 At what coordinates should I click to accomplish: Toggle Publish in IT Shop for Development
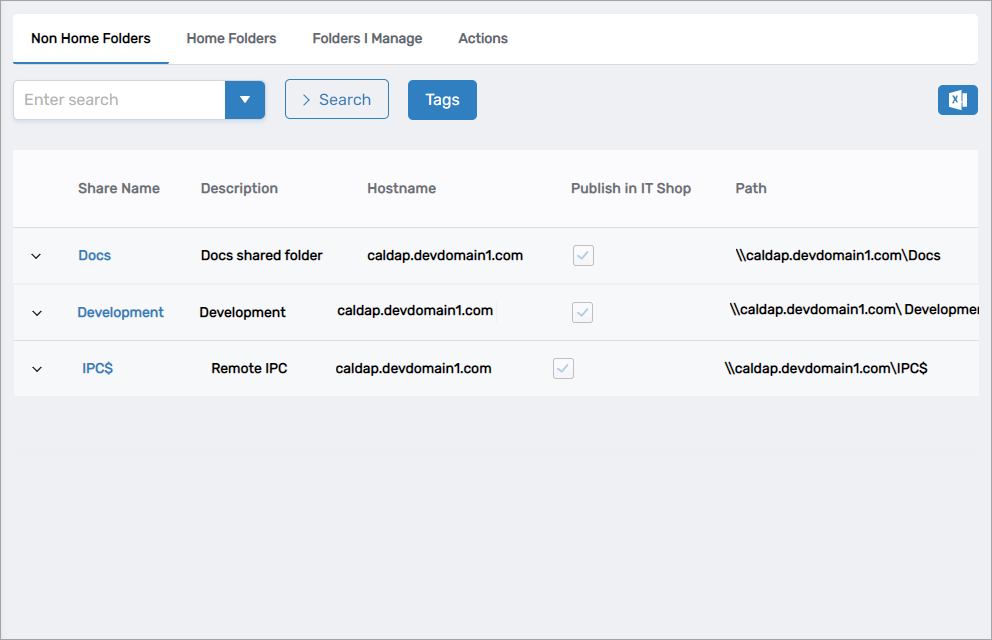(x=582, y=312)
